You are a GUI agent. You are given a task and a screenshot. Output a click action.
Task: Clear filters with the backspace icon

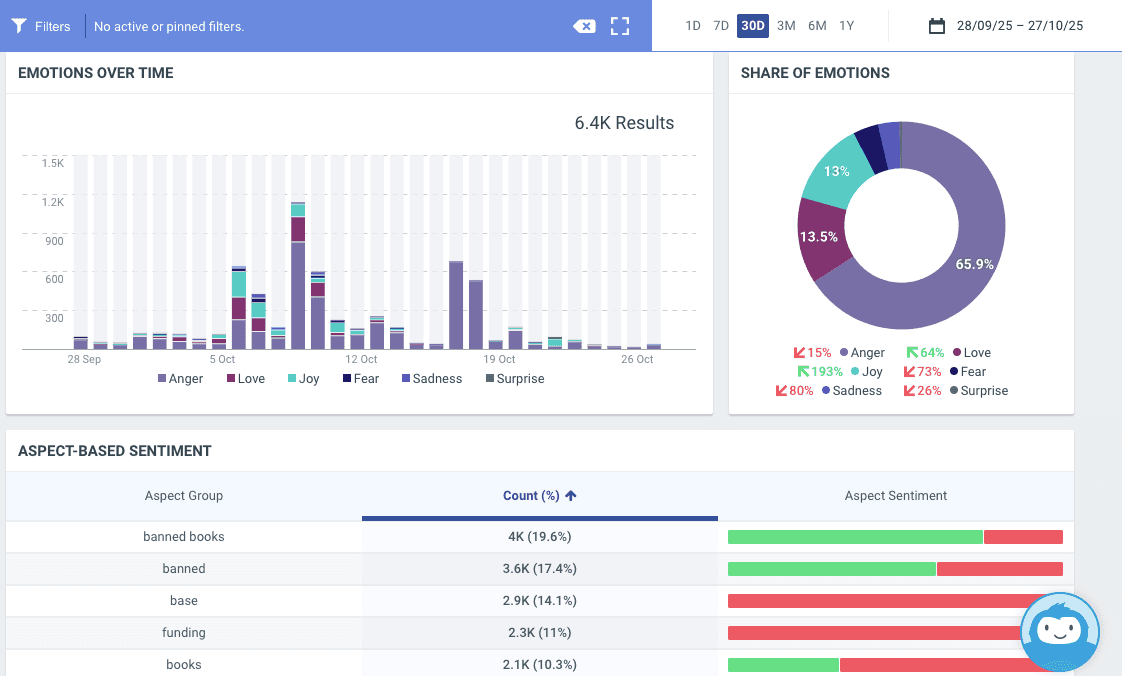pos(584,26)
